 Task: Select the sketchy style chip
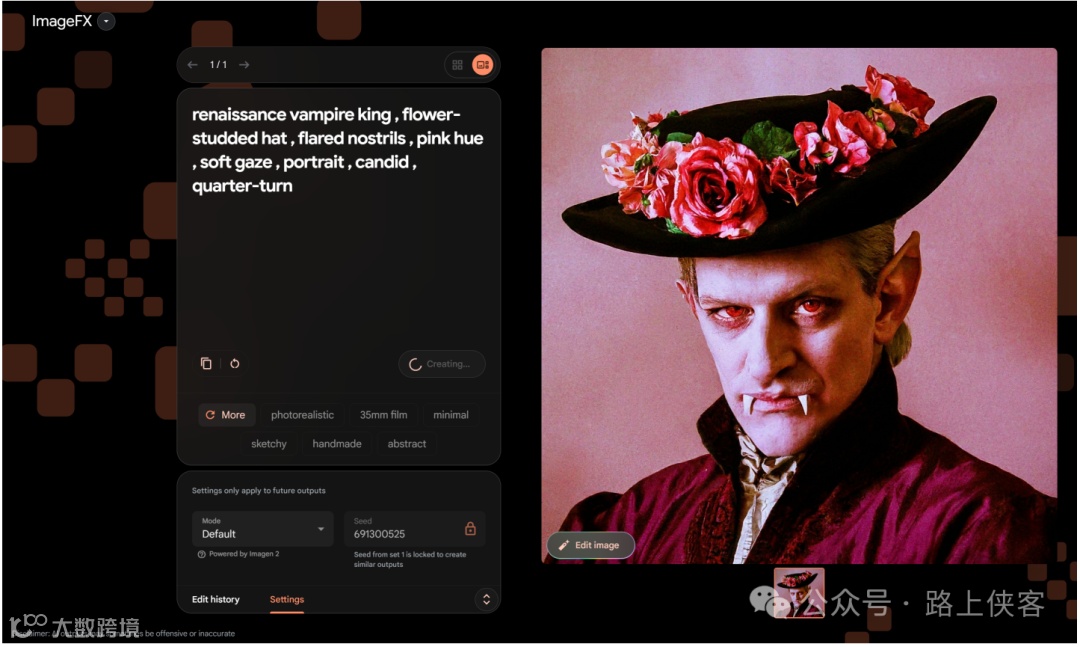tap(269, 444)
